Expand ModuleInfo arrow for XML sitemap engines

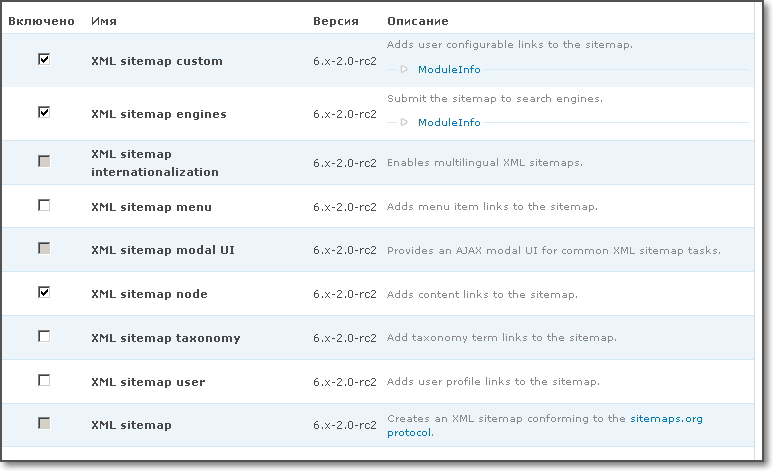[404, 123]
